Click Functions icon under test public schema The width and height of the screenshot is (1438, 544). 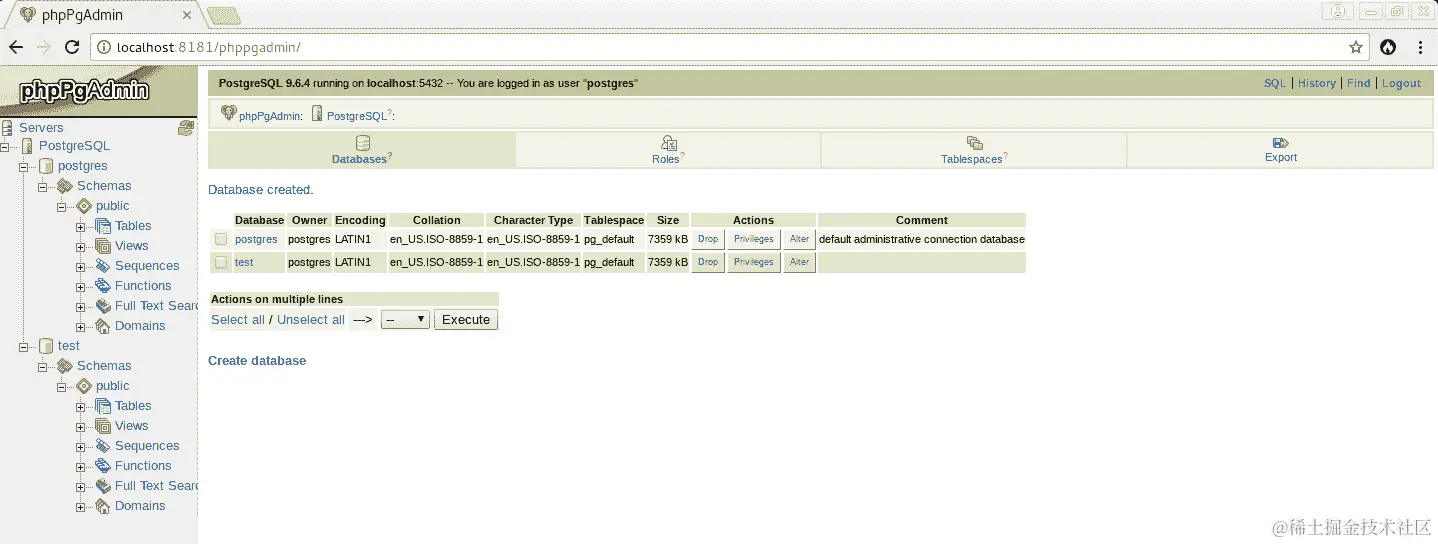tap(103, 466)
